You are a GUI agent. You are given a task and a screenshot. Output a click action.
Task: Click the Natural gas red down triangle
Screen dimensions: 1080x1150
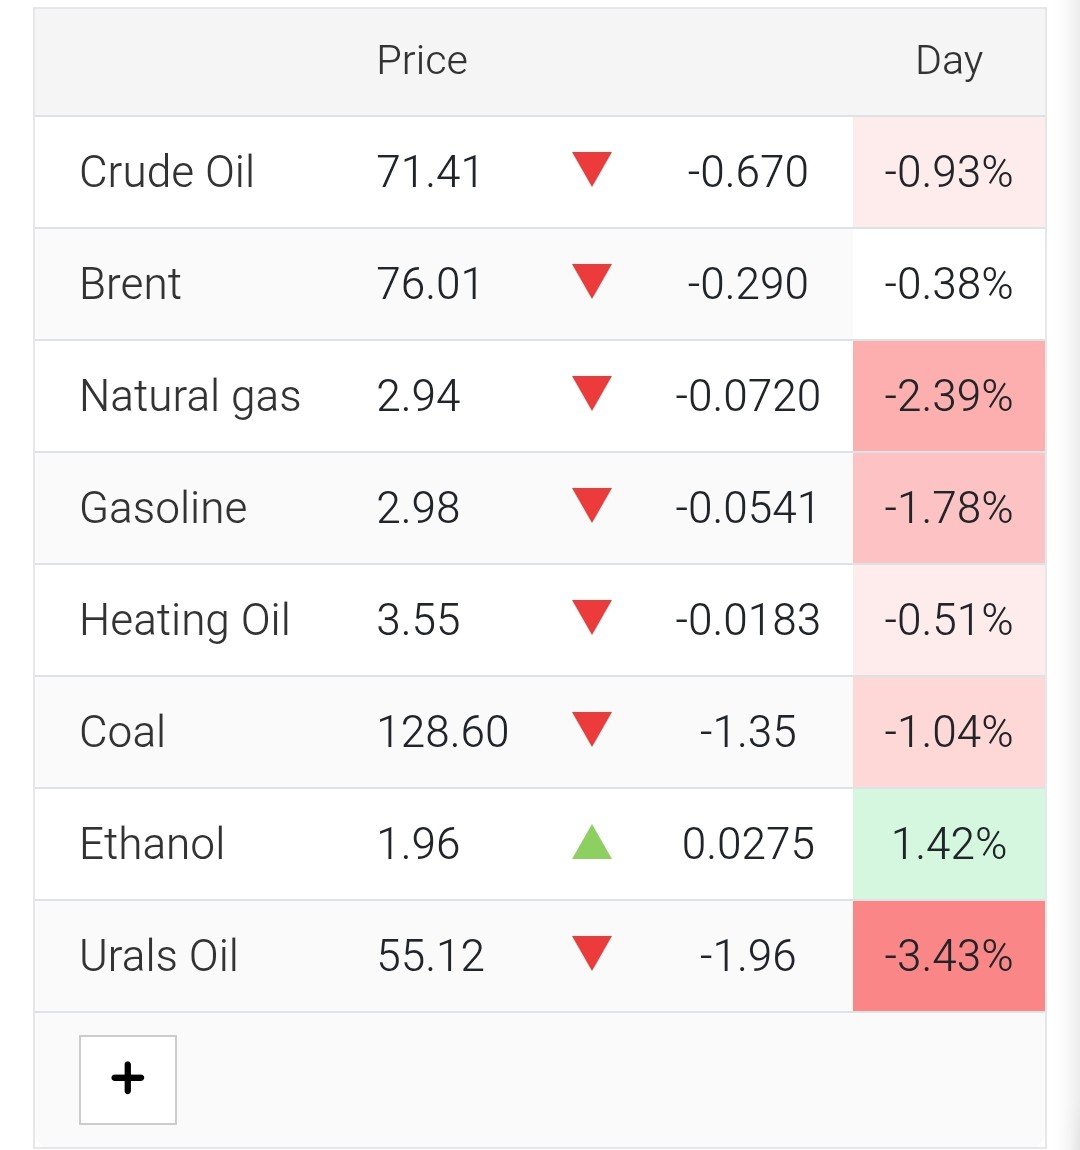click(592, 394)
